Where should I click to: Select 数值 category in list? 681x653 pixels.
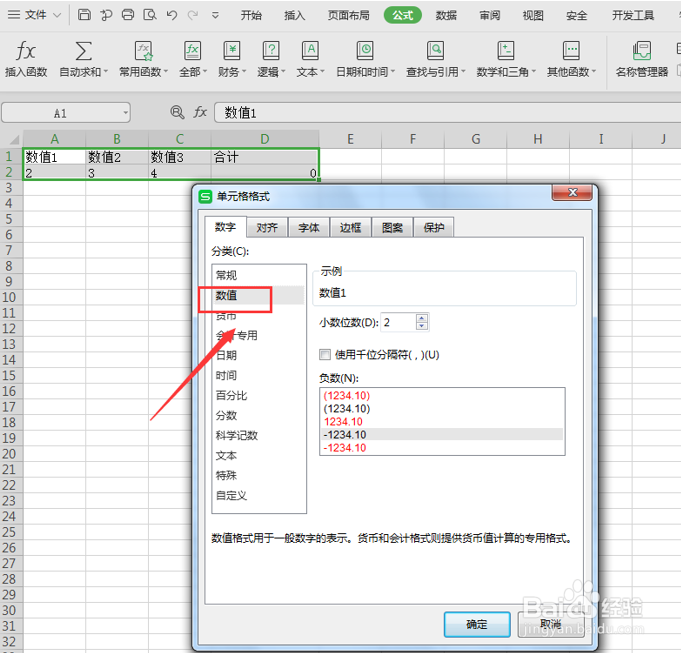click(259, 295)
